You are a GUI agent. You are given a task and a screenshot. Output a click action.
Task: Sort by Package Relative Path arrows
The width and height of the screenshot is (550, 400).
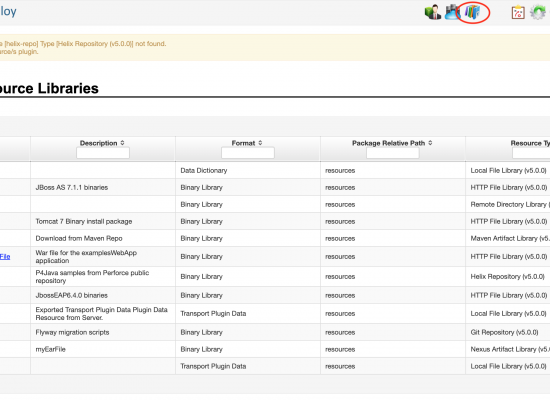430,143
